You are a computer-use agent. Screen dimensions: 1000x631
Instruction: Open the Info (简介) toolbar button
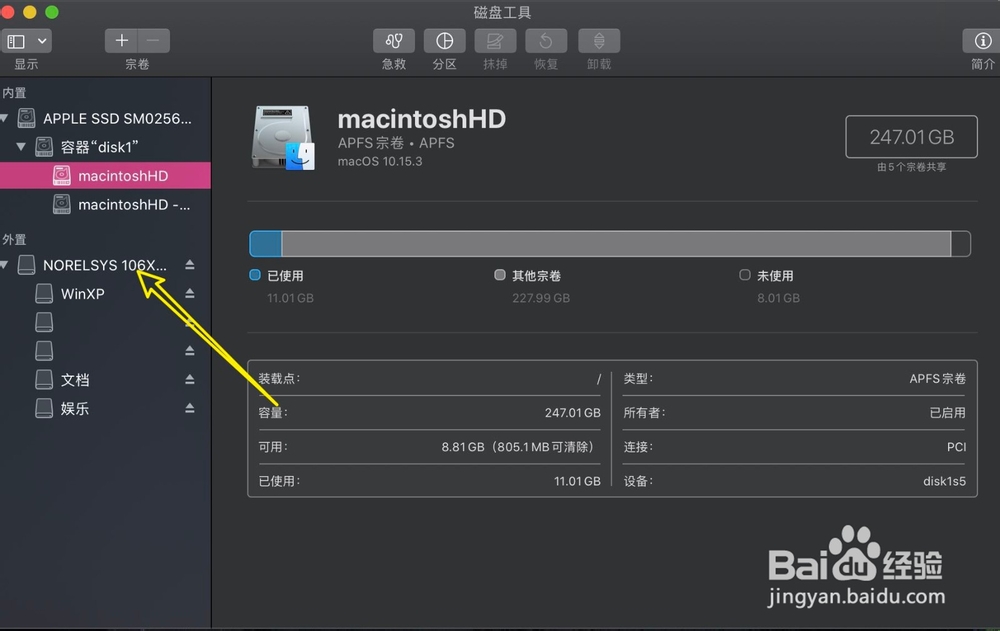(x=982, y=41)
